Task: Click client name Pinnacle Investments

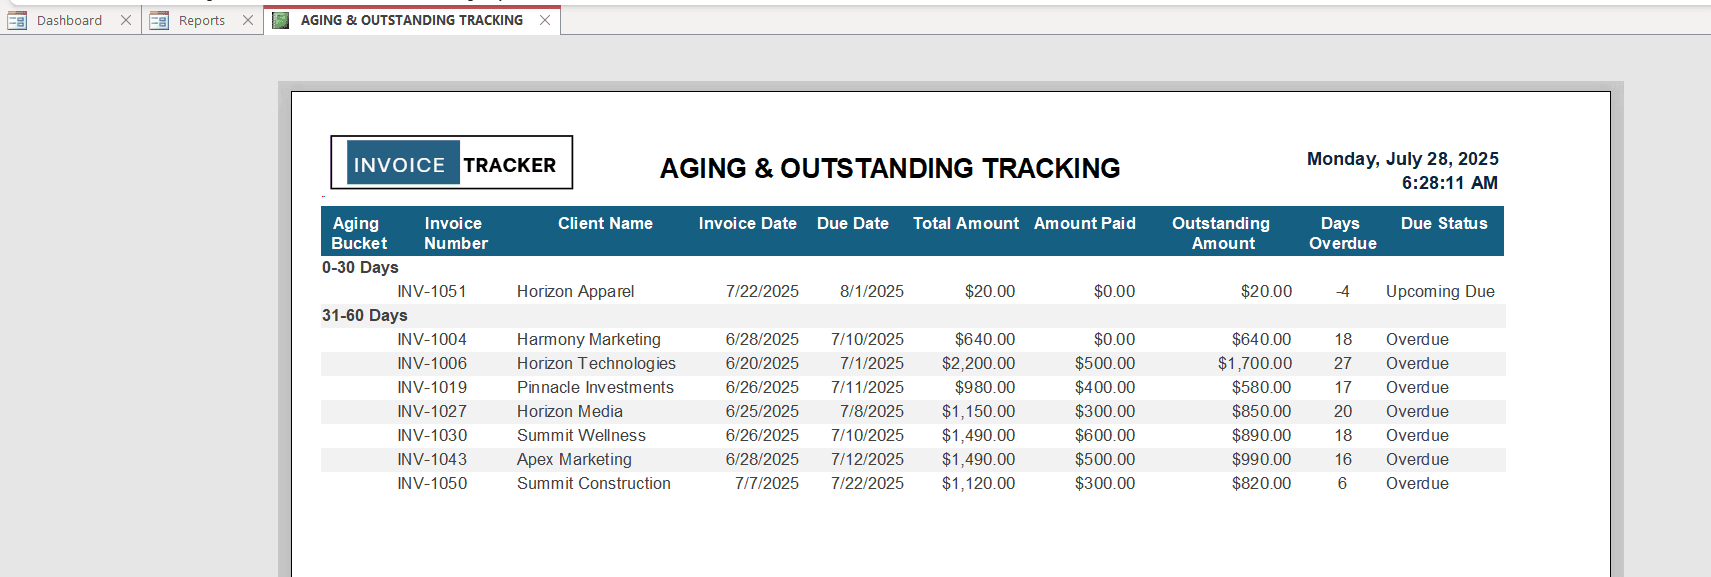Action: pyautogui.click(x=595, y=387)
